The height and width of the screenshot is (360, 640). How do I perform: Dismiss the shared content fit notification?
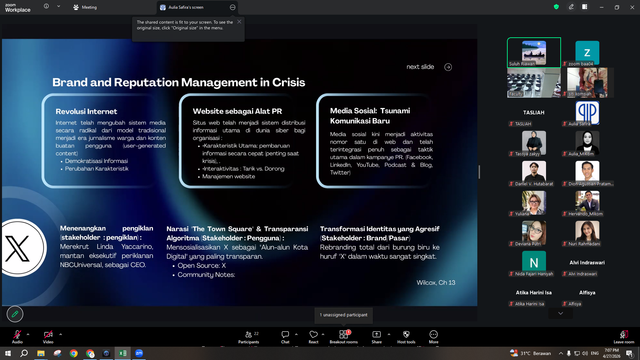tap(239, 22)
